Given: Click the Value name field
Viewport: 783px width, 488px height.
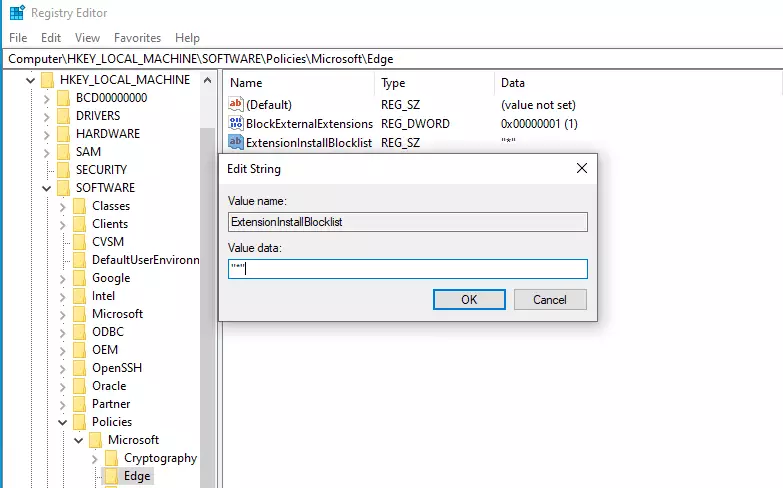Looking at the screenshot, I should click(x=407, y=222).
